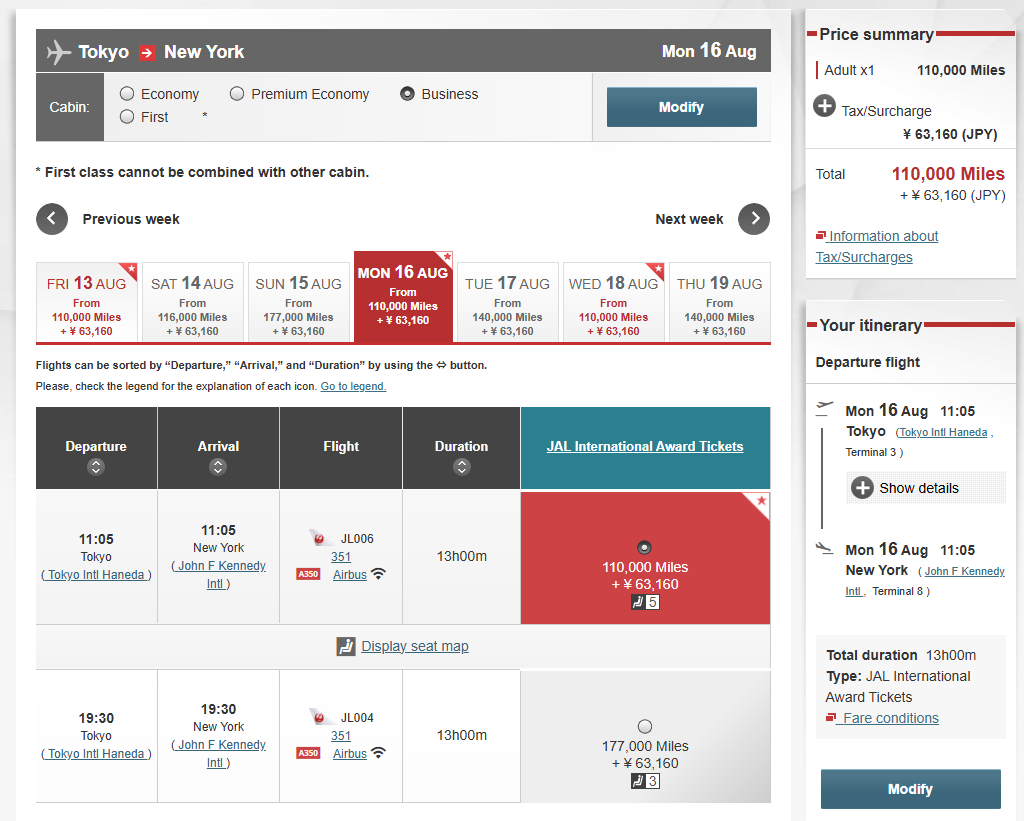Advance using the next week arrow
The height and width of the screenshot is (821, 1024).
click(x=754, y=219)
